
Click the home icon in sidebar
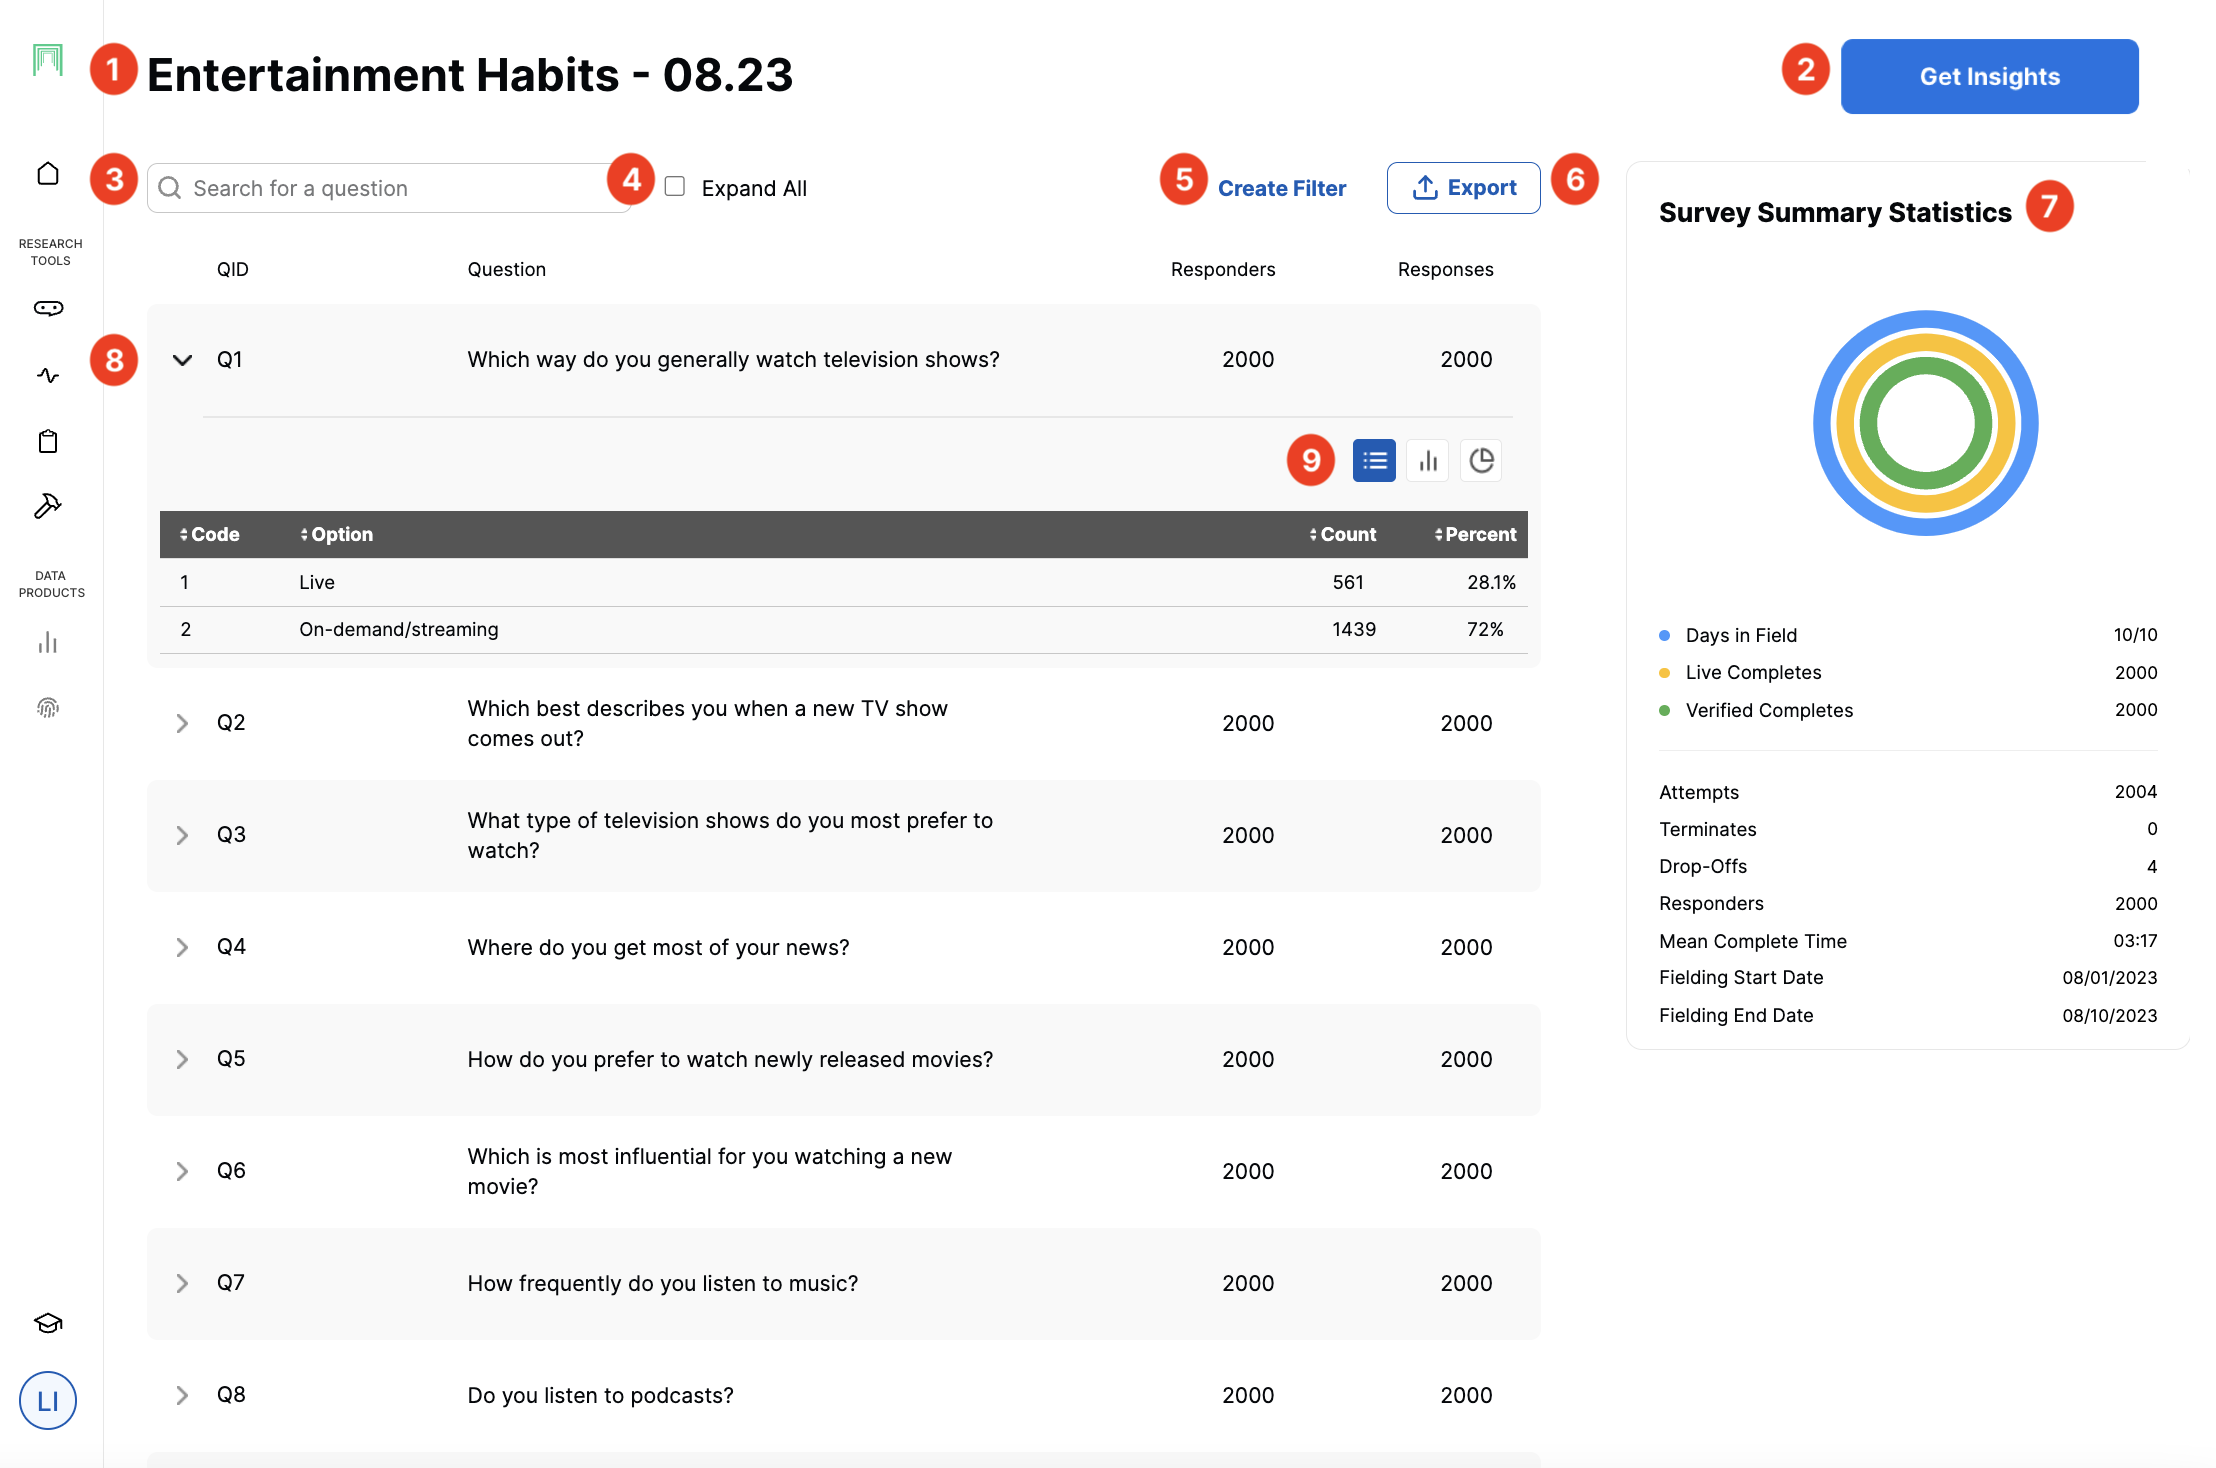pyautogui.click(x=48, y=174)
